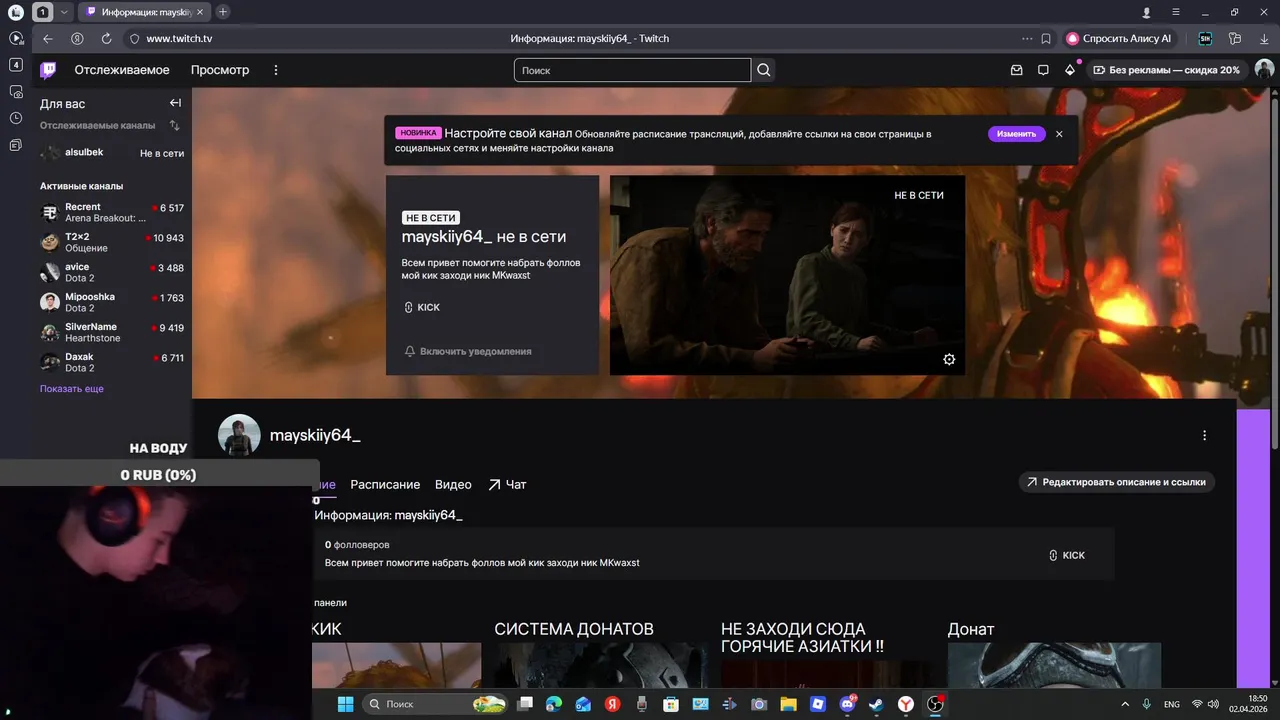Open the address bar three-dot options
This screenshot has width=1280, height=720.
tap(1026, 38)
